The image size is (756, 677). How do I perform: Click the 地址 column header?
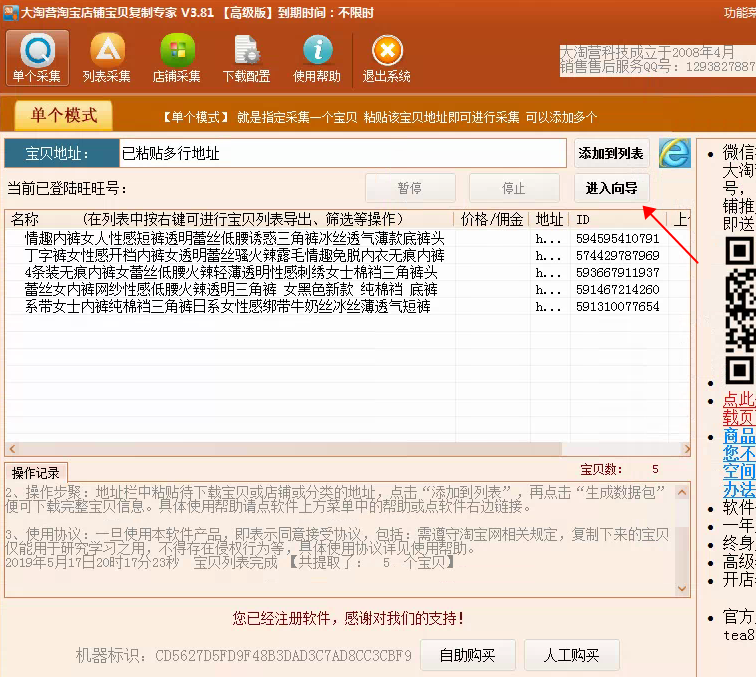[549, 219]
